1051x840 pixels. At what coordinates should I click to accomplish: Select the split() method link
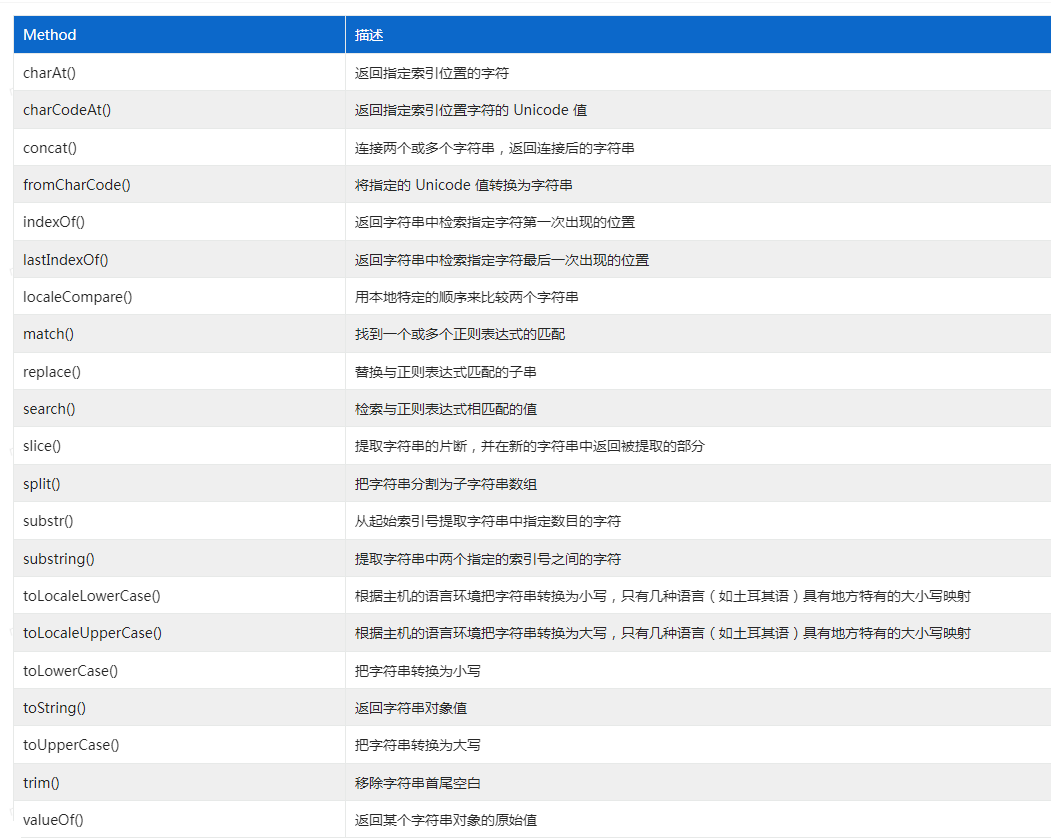(40, 483)
